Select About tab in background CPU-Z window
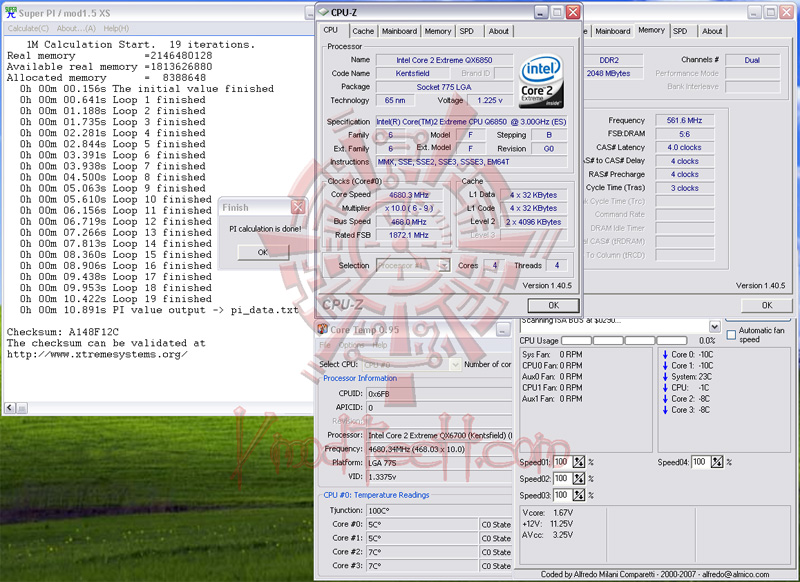 [x=712, y=31]
